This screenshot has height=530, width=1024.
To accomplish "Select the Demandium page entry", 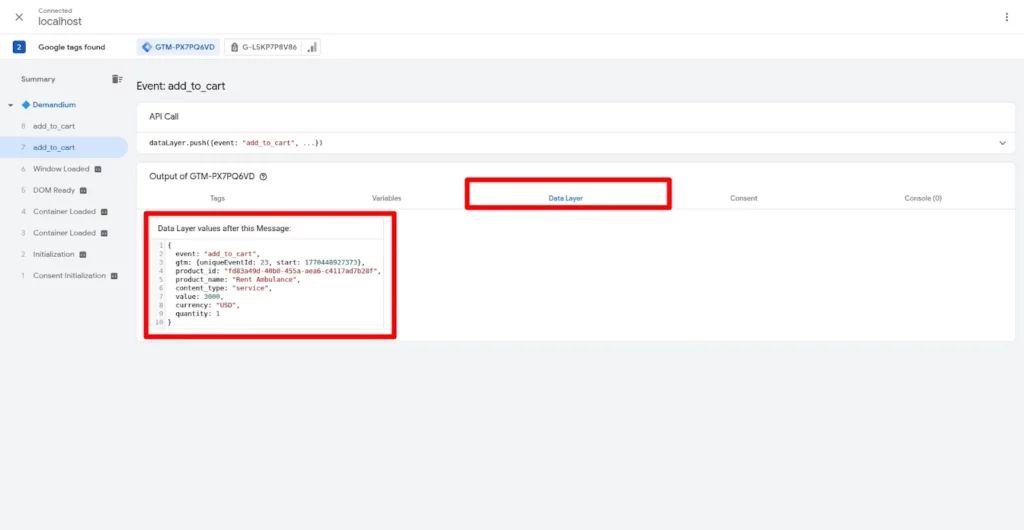I will (54, 104).
